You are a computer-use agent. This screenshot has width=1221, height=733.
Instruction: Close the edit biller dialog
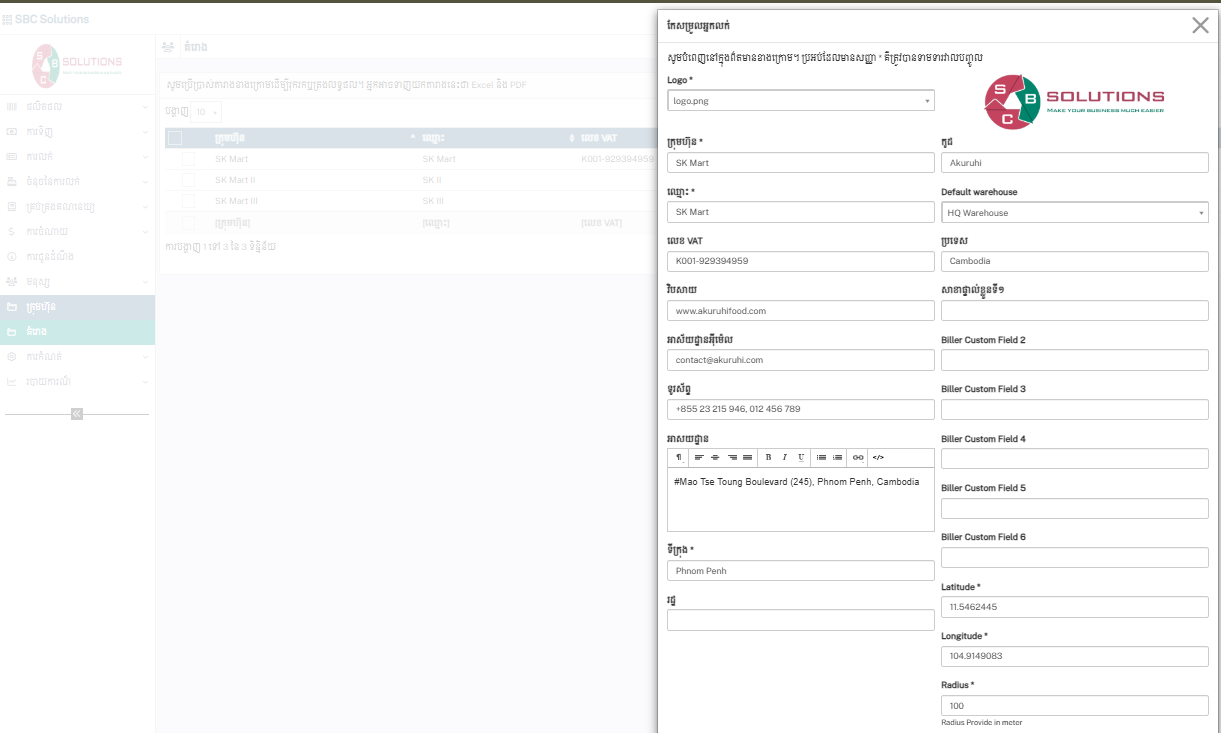point(1200,26)
